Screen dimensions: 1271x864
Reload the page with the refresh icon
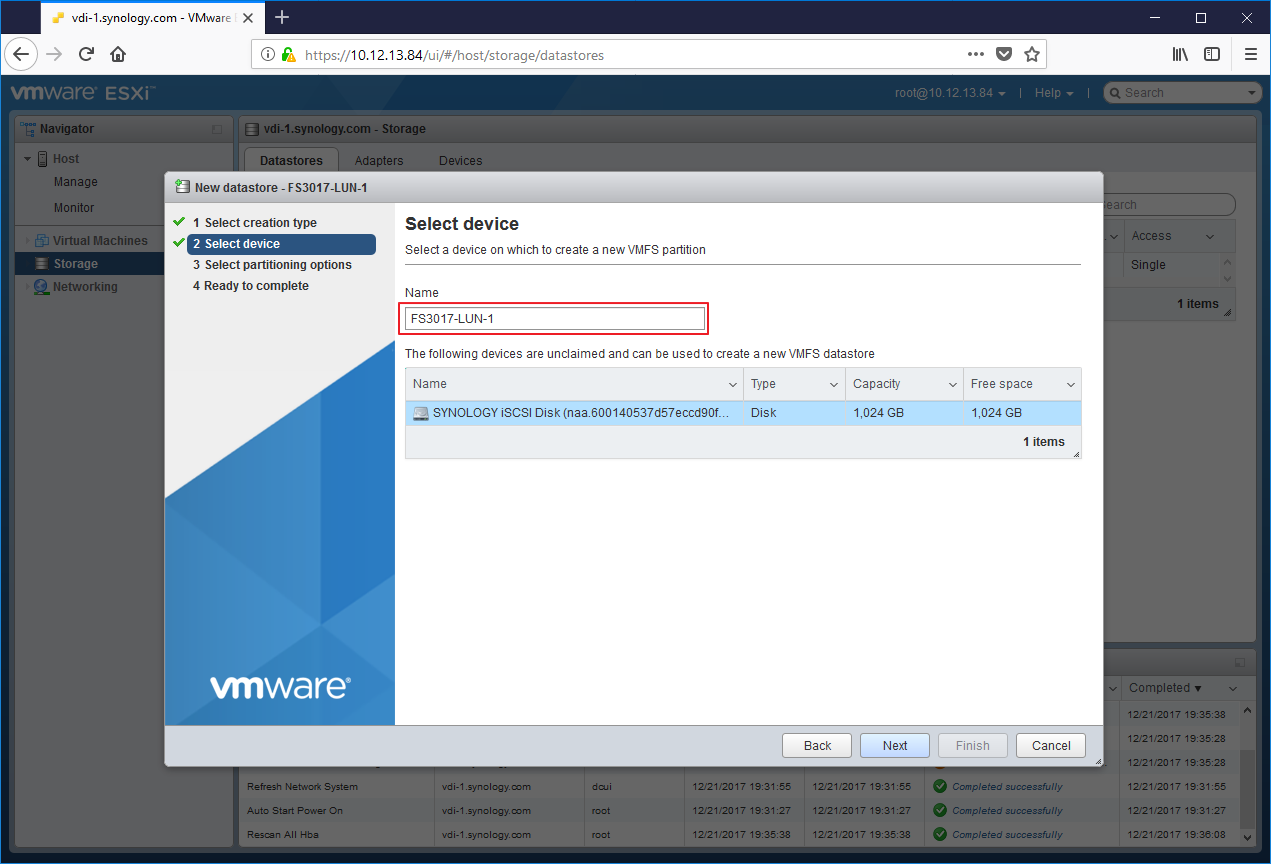pyautogui.click(x=86, y=54)
